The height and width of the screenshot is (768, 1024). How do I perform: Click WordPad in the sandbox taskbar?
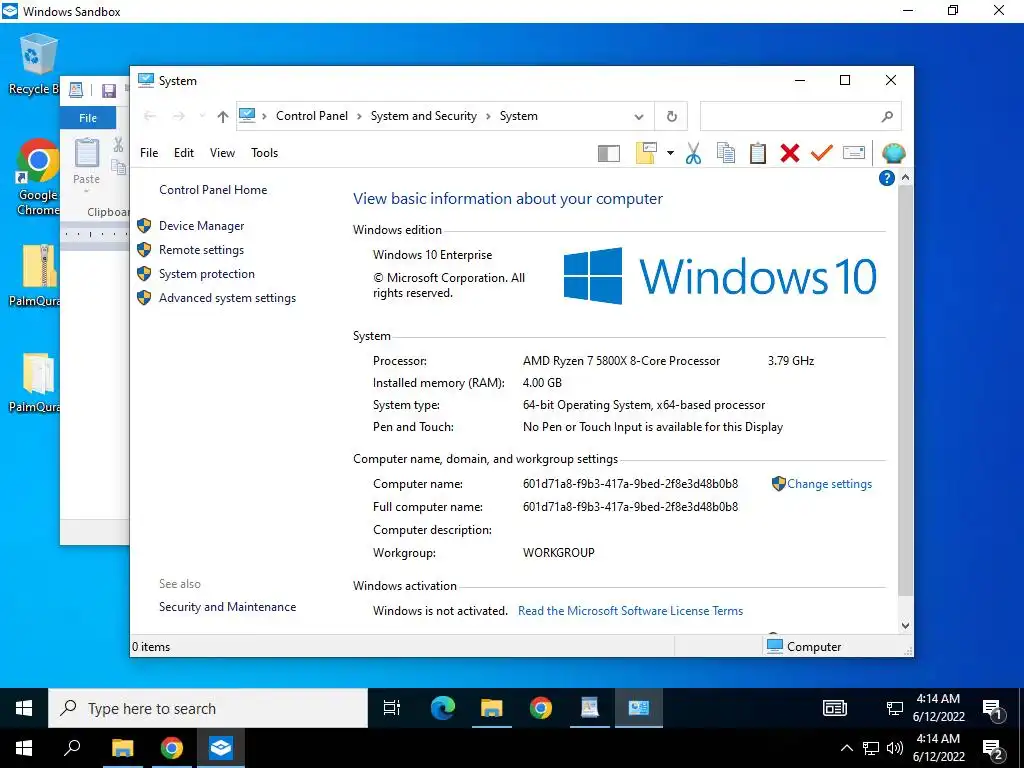click(x=590, y=709)
